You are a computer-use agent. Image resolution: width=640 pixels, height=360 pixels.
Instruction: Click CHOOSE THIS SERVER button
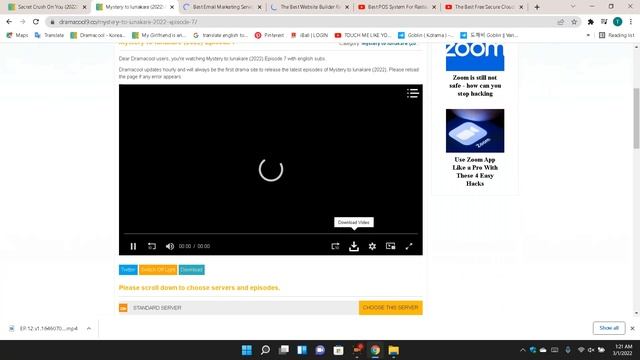click(391, 308)
